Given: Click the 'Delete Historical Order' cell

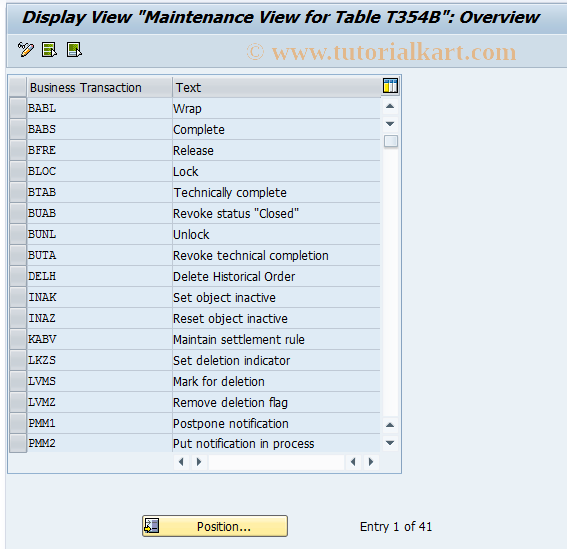Looking at the screenshot, I should click(x=277, y=276).
